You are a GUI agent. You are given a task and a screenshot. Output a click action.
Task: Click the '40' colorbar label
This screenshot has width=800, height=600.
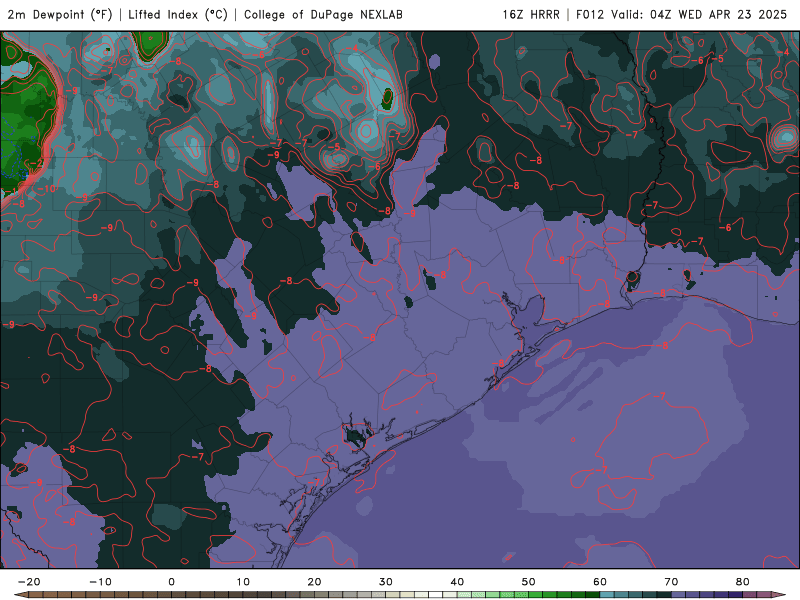[x=457, y=582]
